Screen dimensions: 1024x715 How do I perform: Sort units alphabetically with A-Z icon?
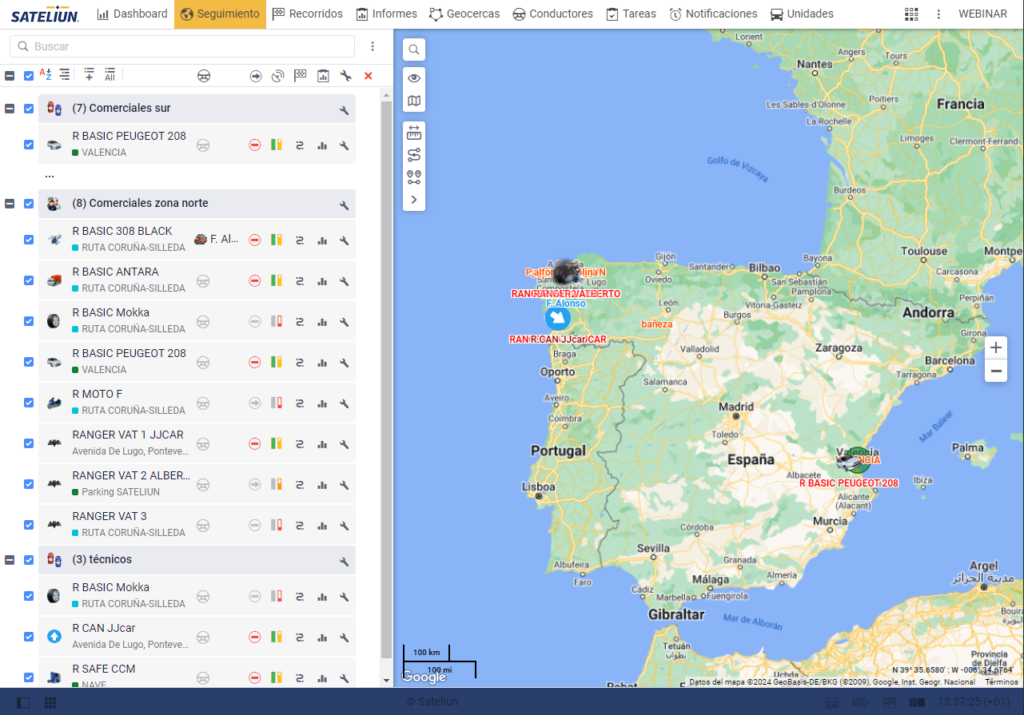coord(46,75)
